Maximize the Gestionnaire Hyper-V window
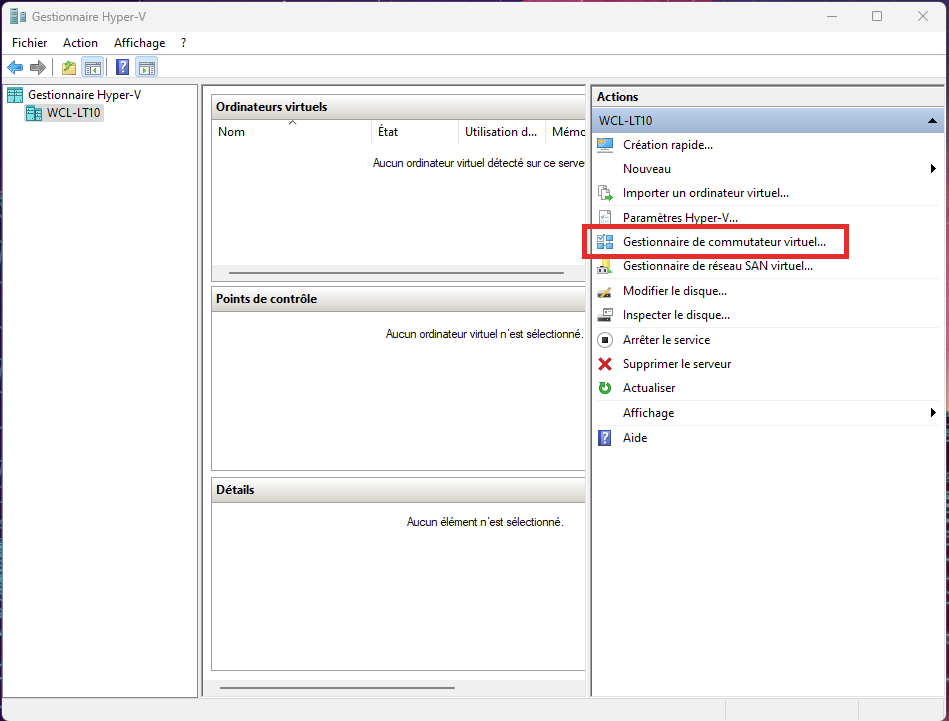 point(877,16)
